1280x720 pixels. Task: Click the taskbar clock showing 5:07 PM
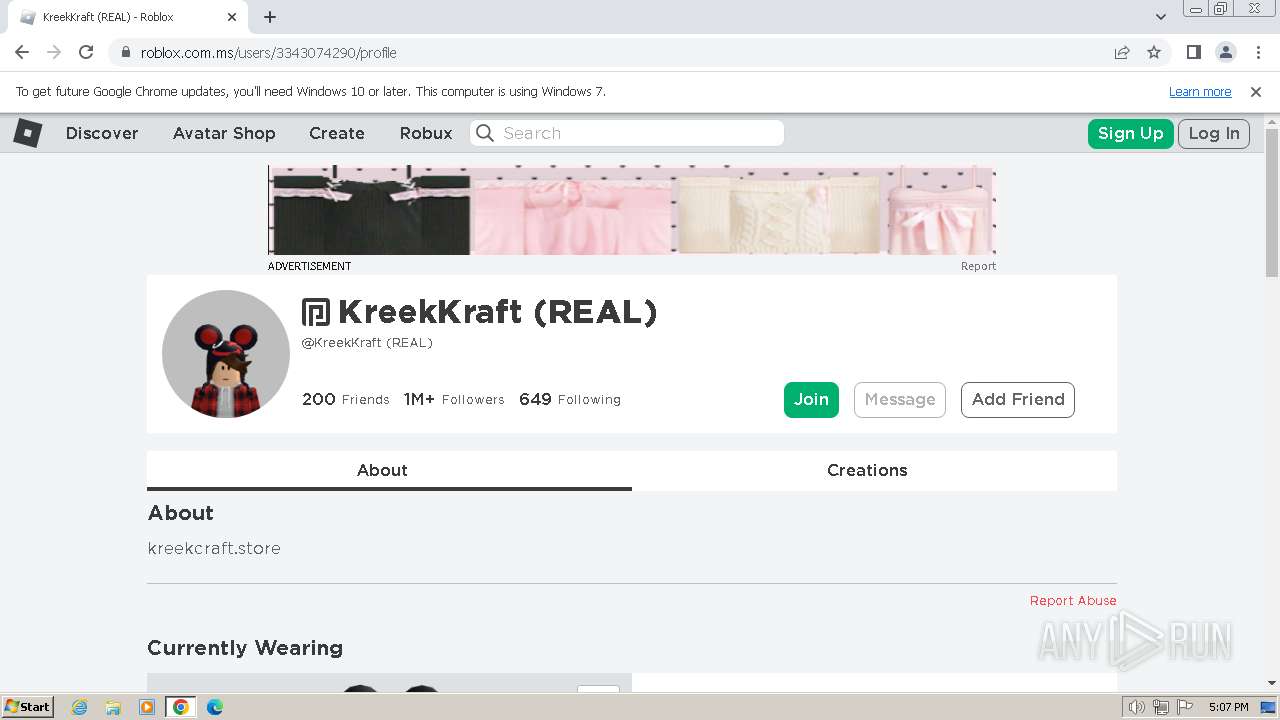1229,707
